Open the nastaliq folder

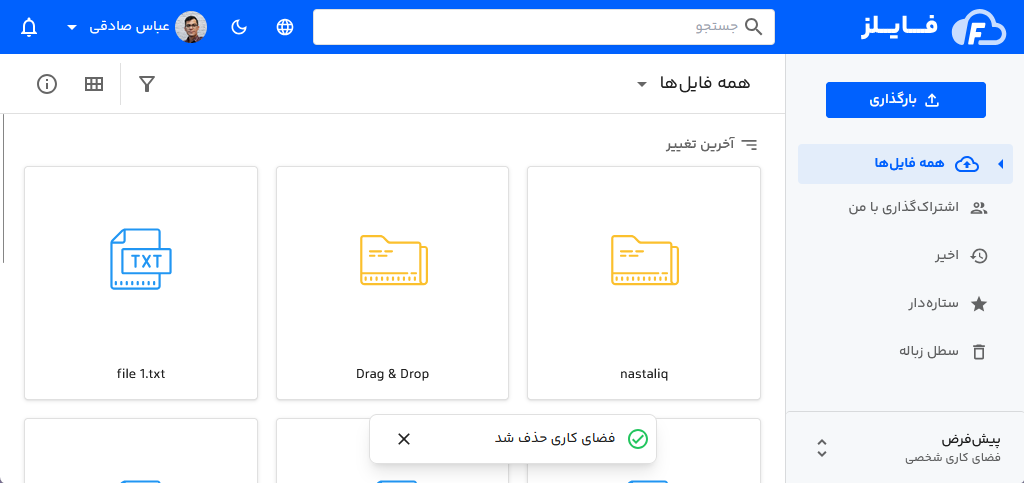(644, 283)
